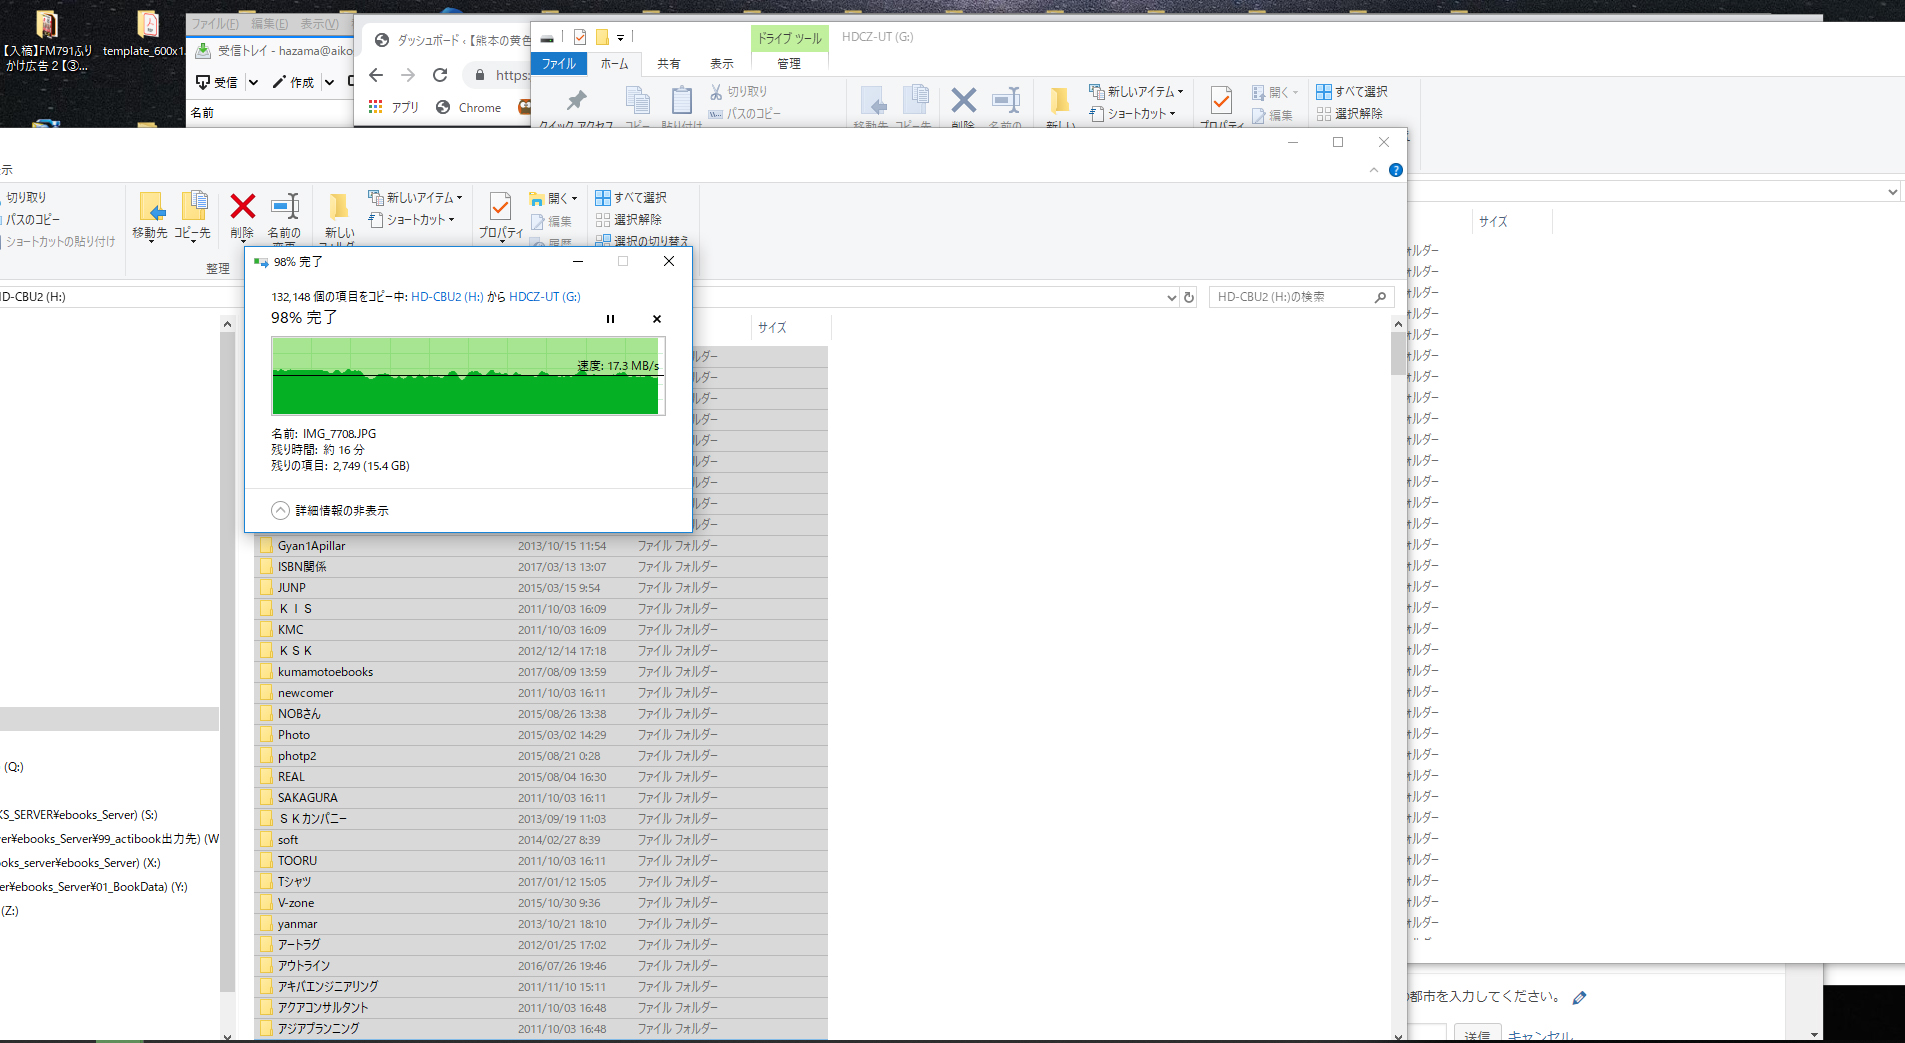Expand the address bar history dropdown
The height and width of the screenshot is (1043, 1905).
tap(1171, 297)
